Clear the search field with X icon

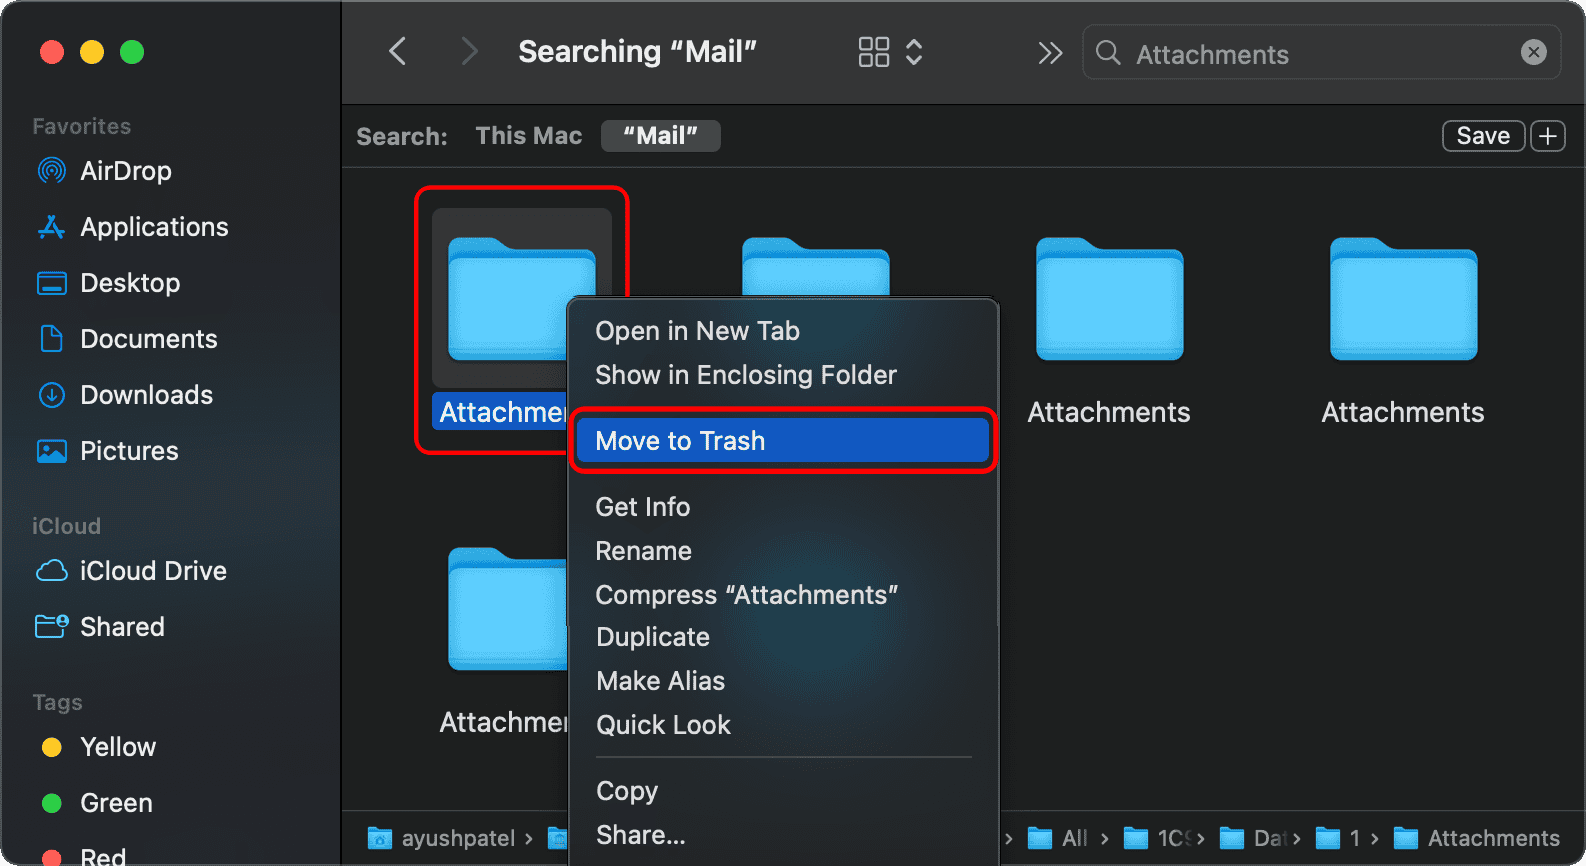(1533, 52)
